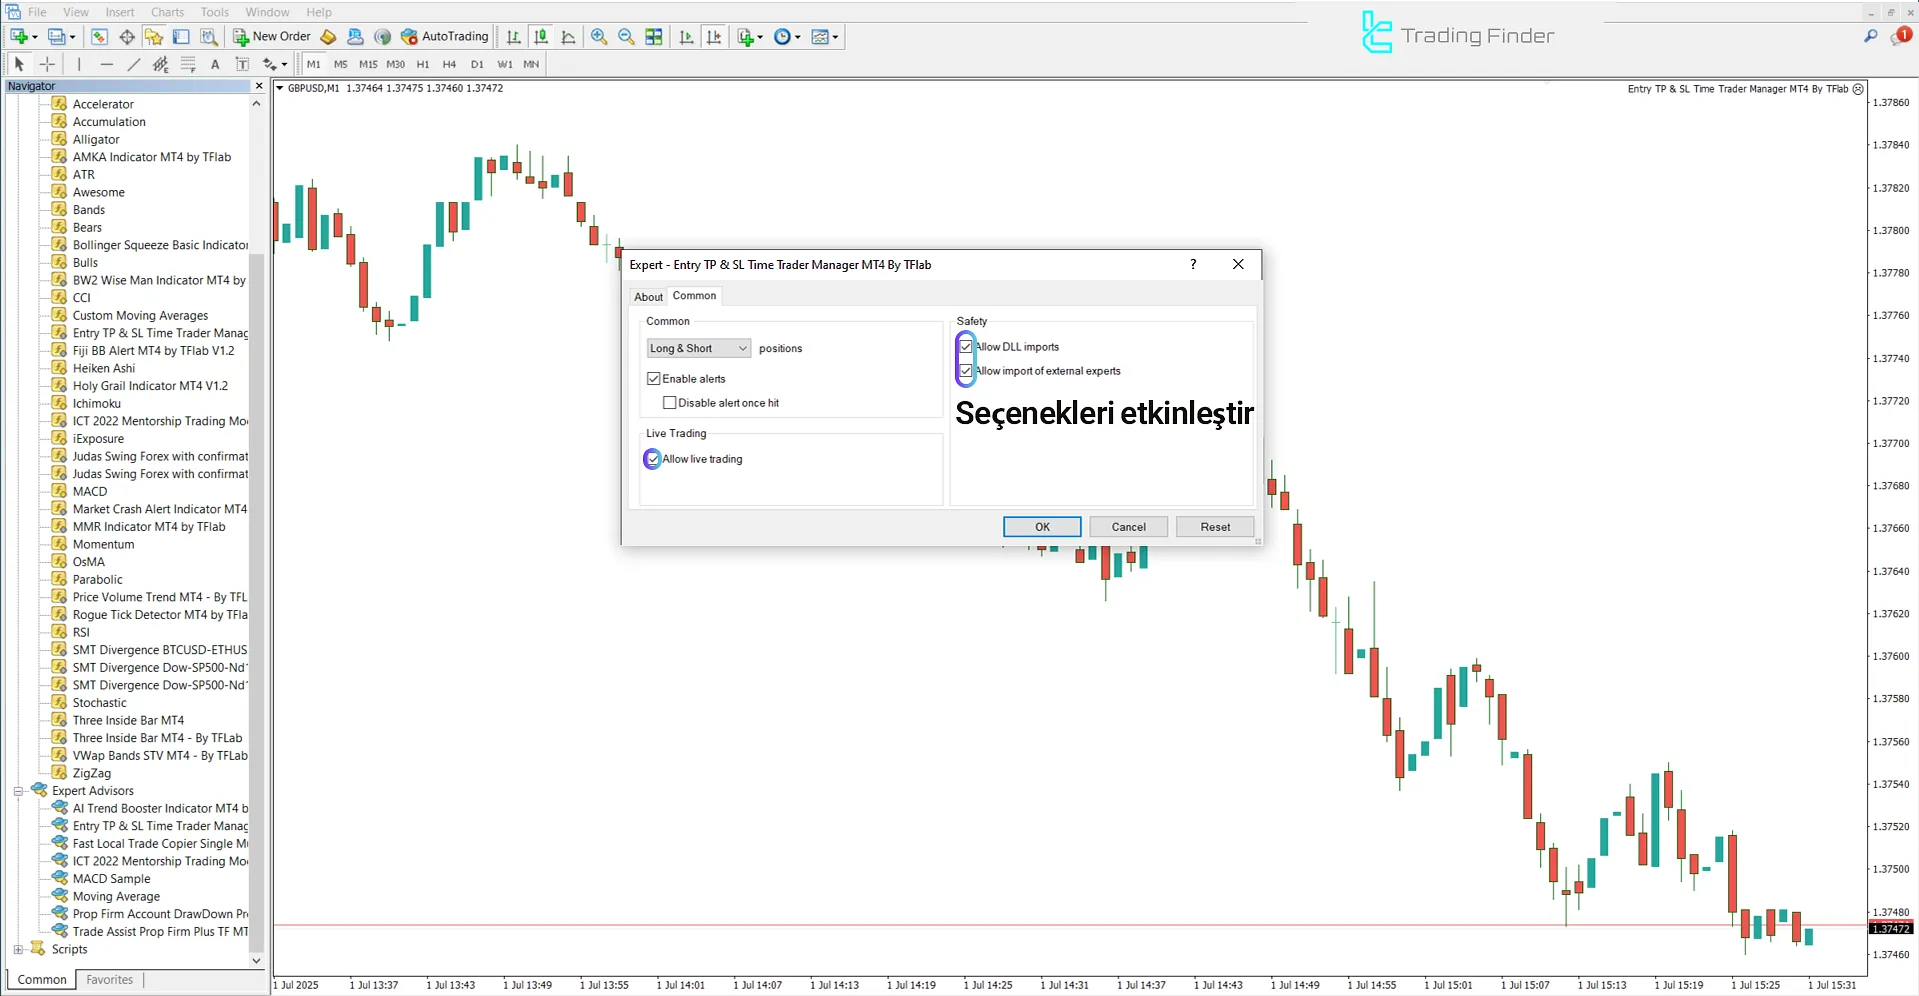Switch to the About tab
Viewport: 1919px width, 996px height.
click(648, 296)
